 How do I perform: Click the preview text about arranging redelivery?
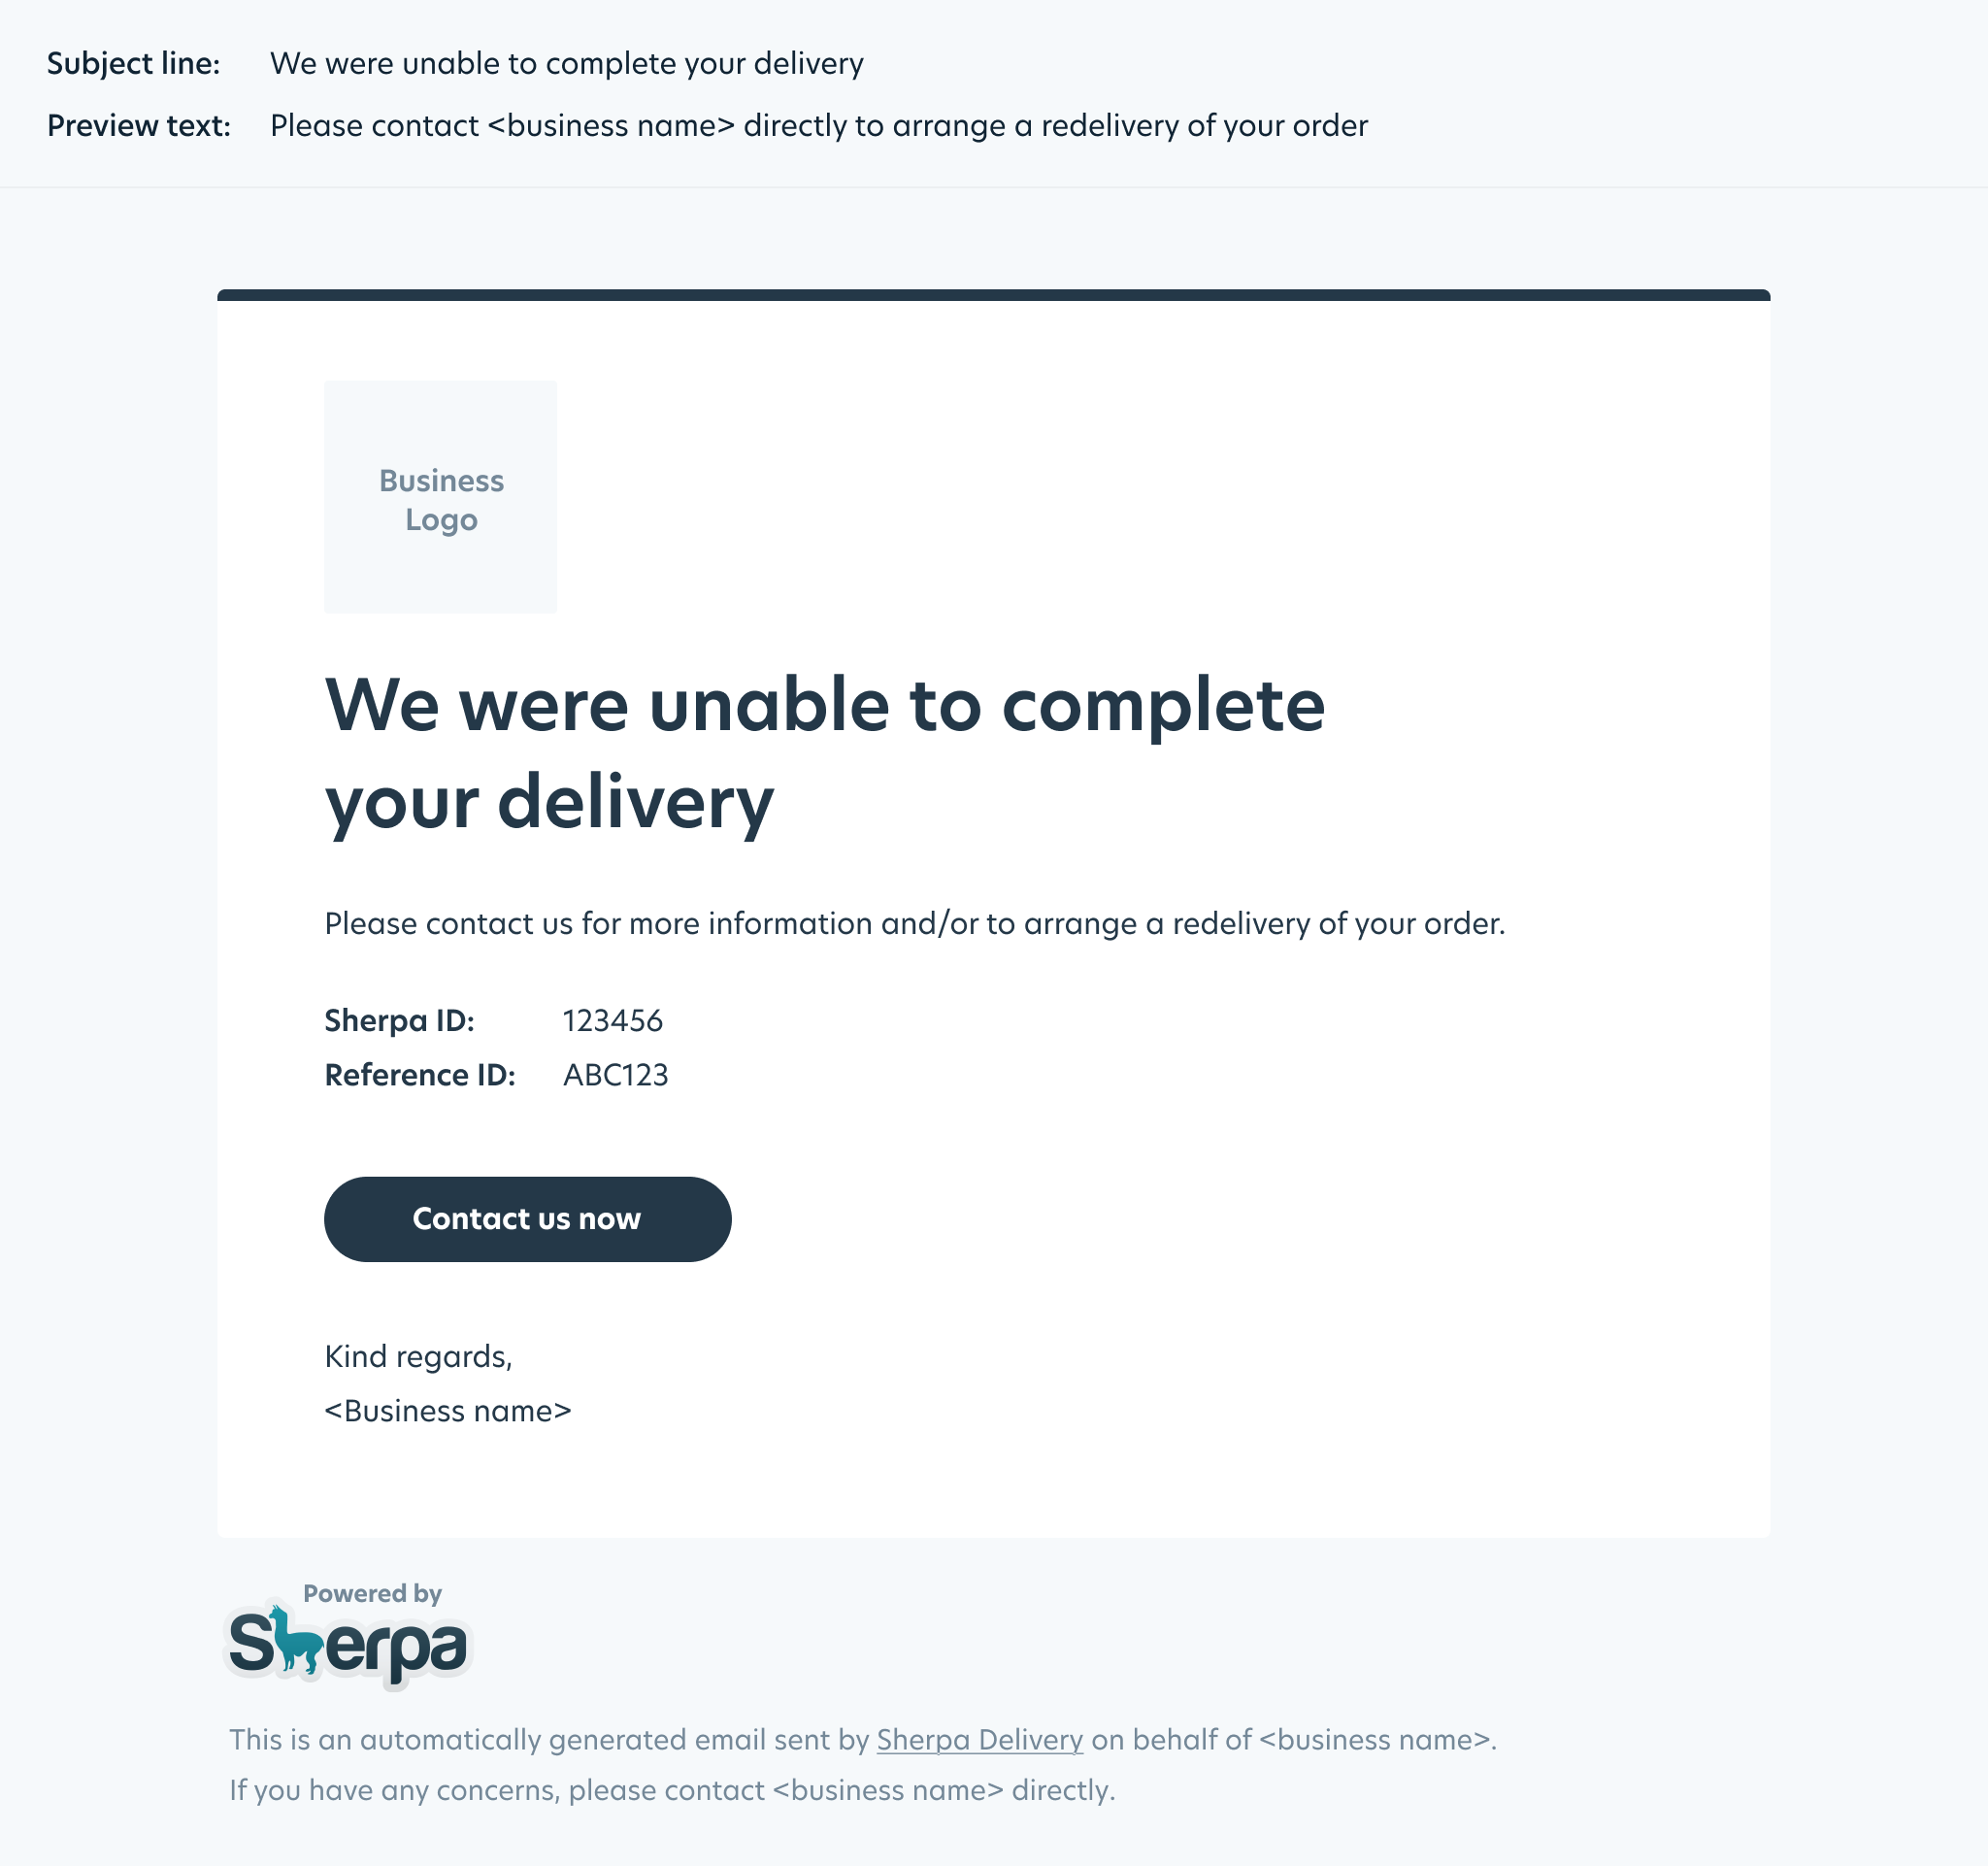pos(818,126)
